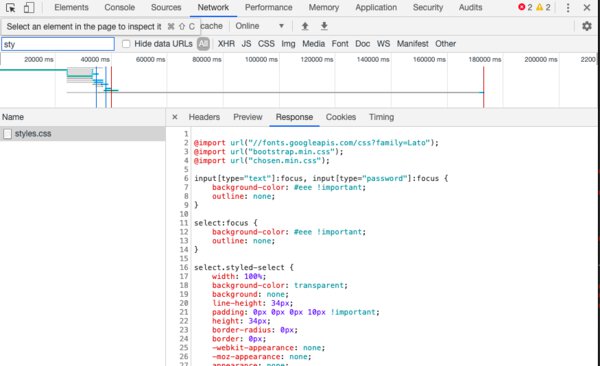The width and height of the screenshot is (600, 366).
Task: Activate the inspect element cursor icon
Action: (x=10, y=8)
